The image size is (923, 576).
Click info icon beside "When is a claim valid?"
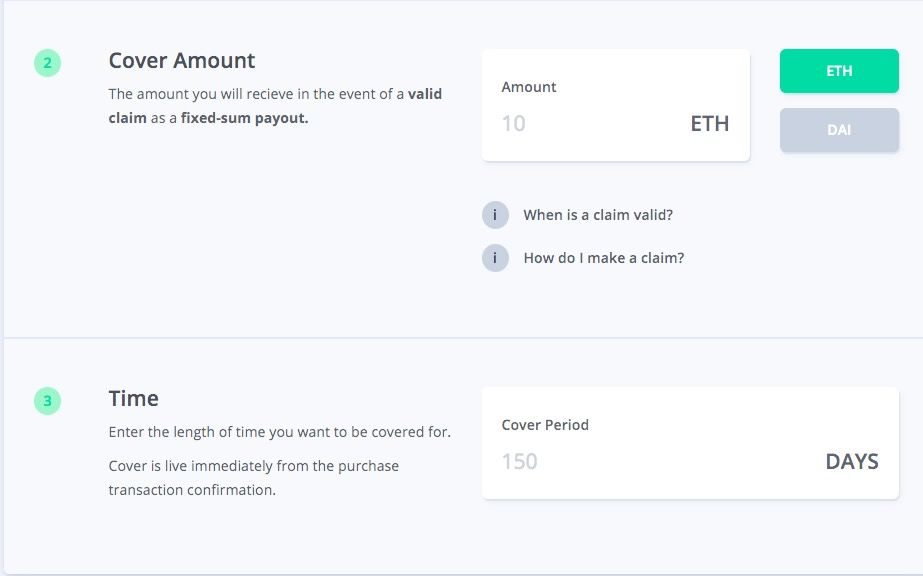[495, 215]
